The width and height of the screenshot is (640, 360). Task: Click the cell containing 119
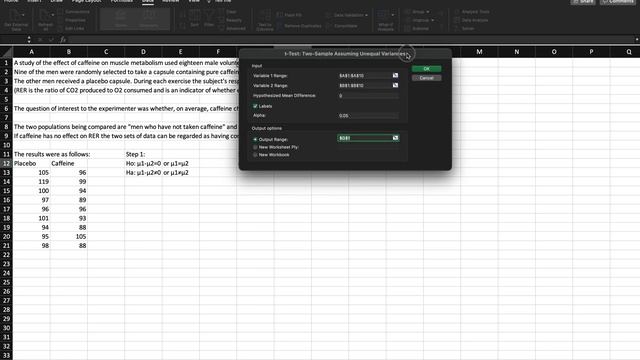pyautogui.click(x=31, y=182)
